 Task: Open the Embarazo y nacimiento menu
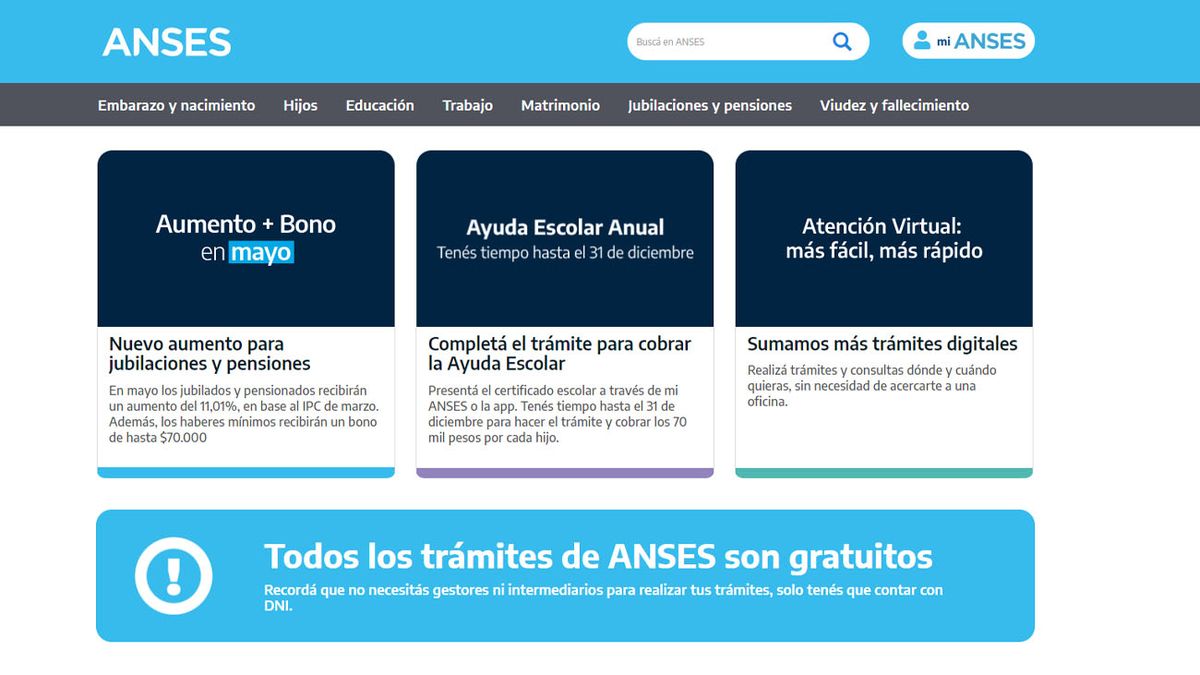[x=176, y=105]
